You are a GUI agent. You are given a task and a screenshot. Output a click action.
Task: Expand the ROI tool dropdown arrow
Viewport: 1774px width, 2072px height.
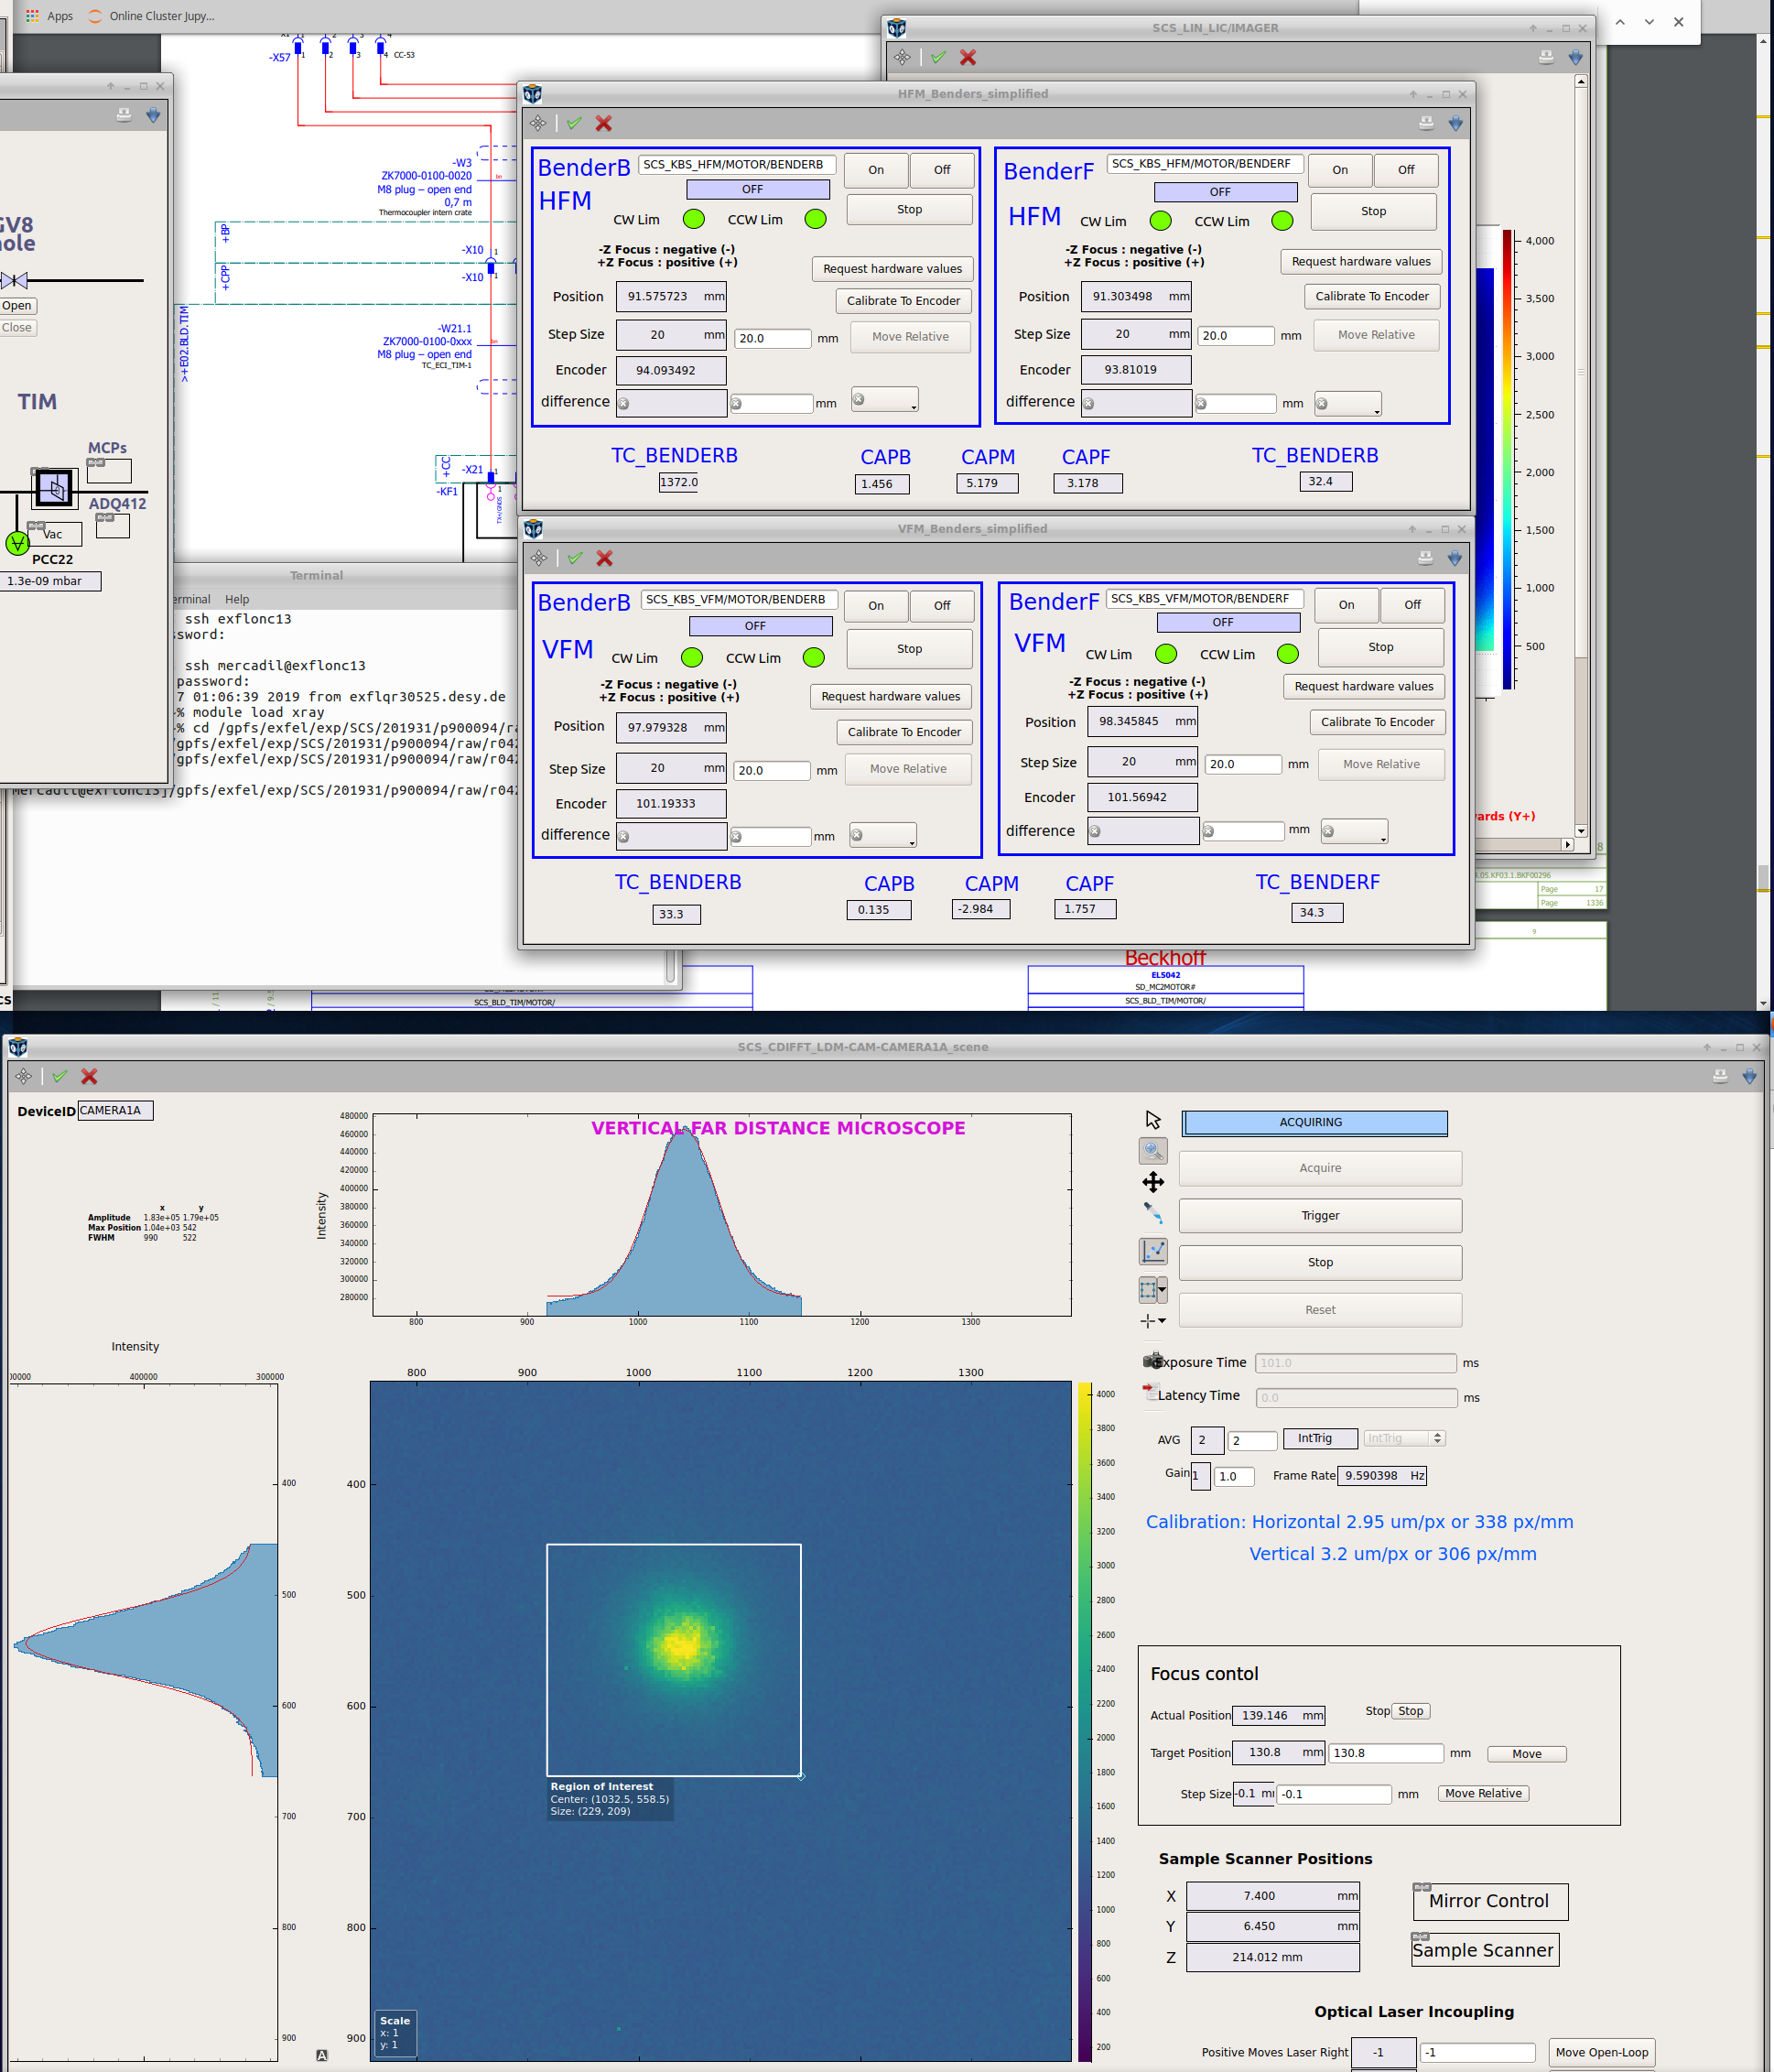[1162, 1290]
